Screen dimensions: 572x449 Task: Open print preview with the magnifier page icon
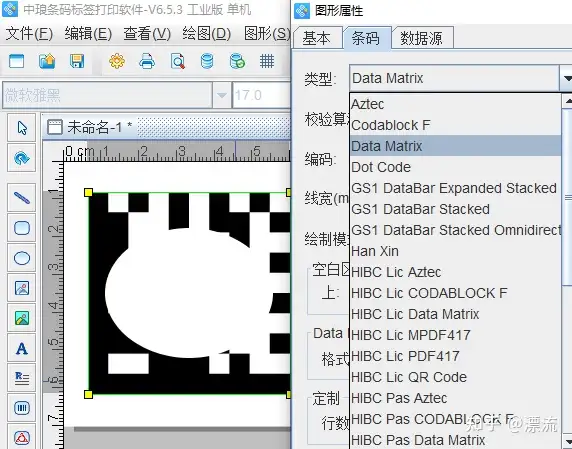(x=177, y=61)
